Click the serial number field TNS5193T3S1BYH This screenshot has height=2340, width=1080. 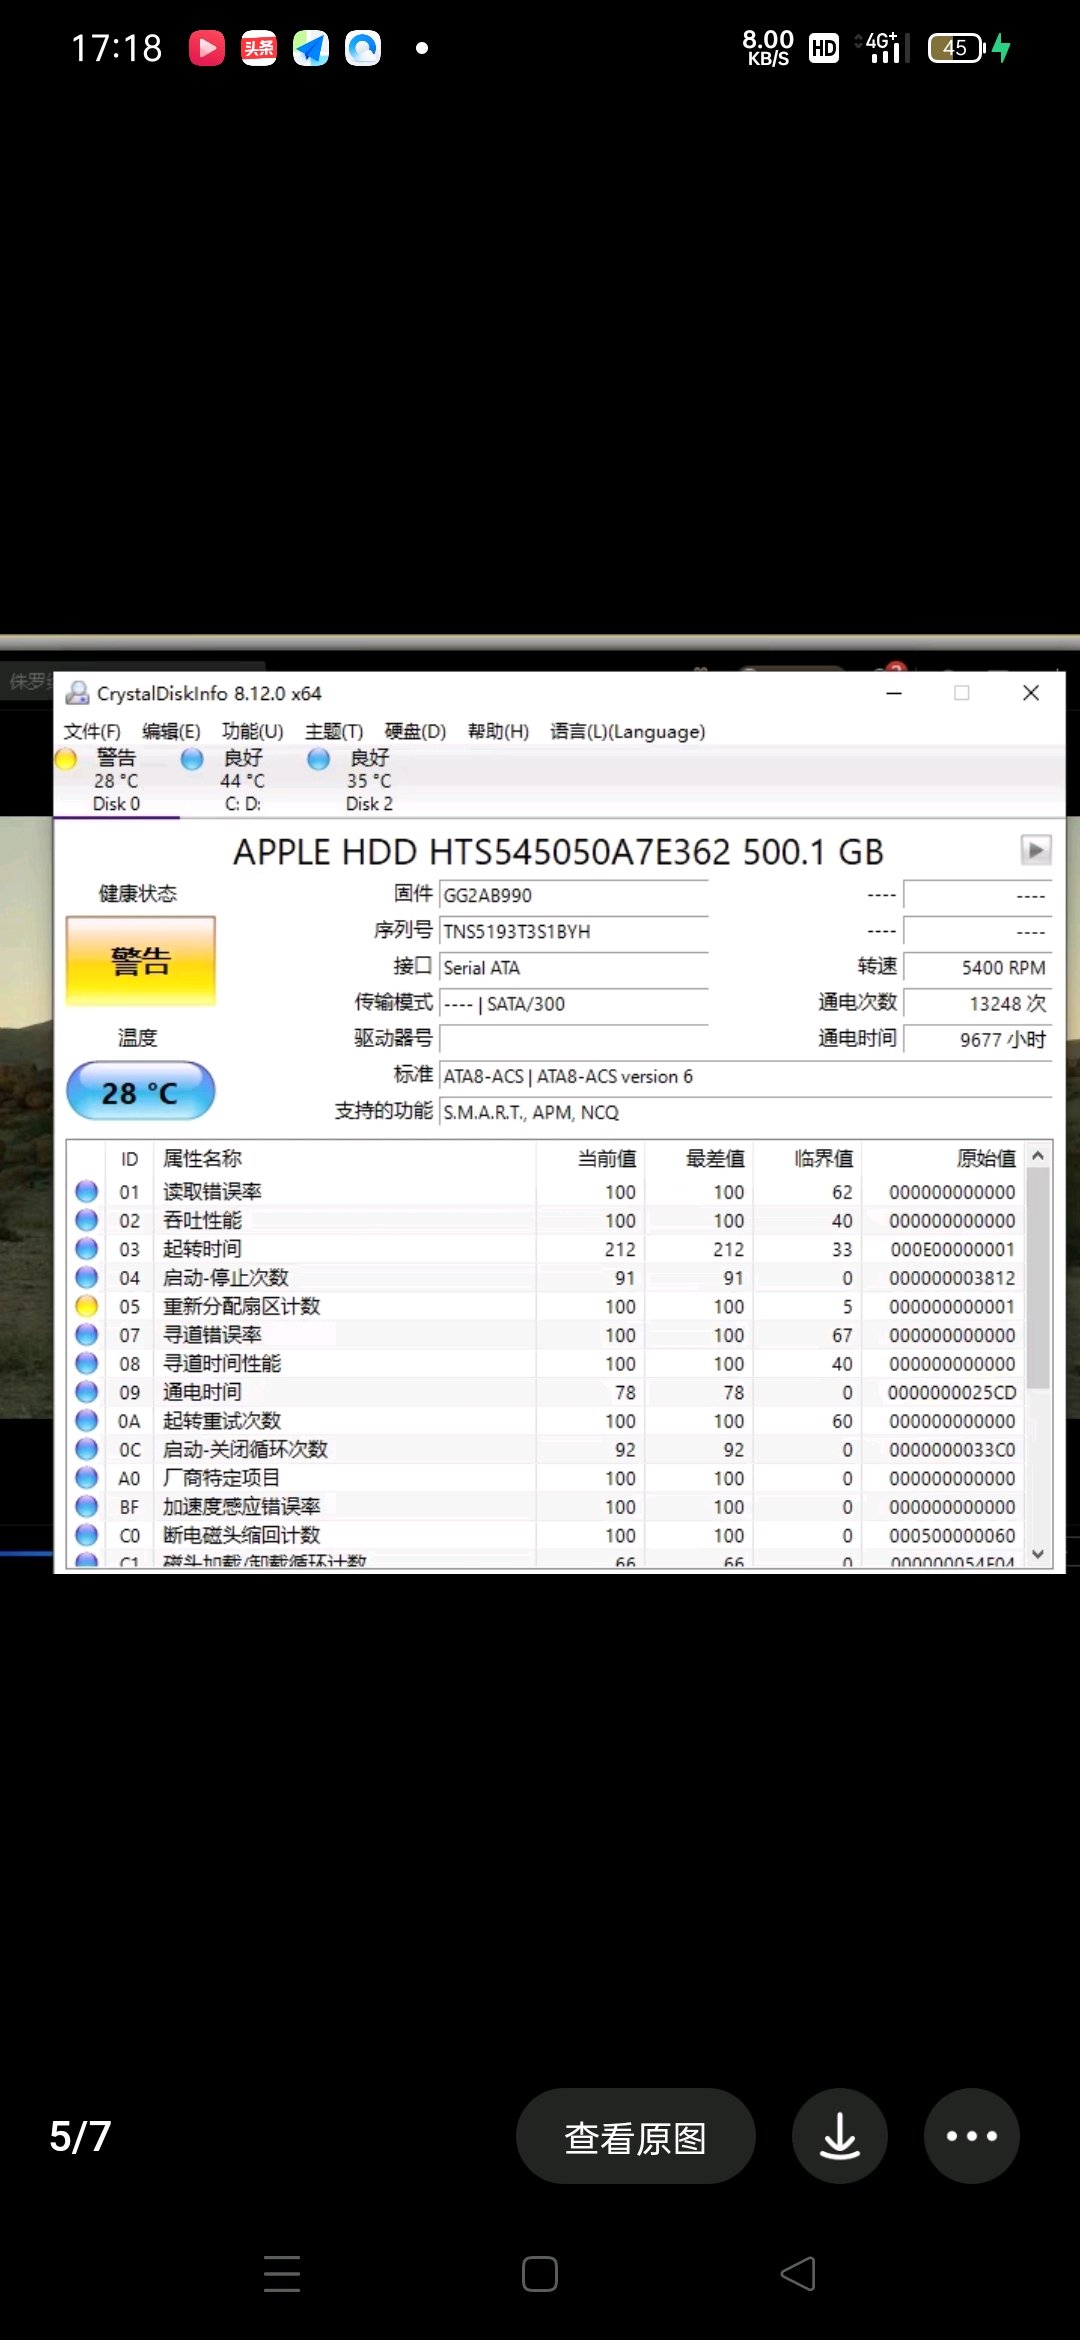pyautogui.click(x=574, y=931)
